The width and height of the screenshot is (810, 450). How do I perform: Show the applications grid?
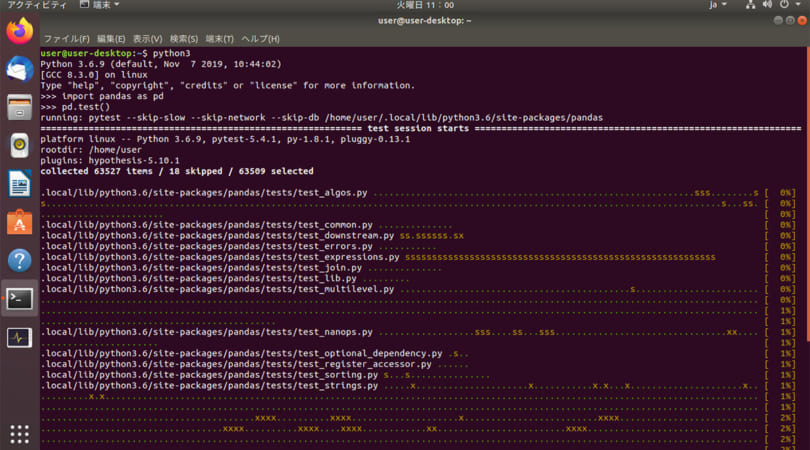point(20,434)
